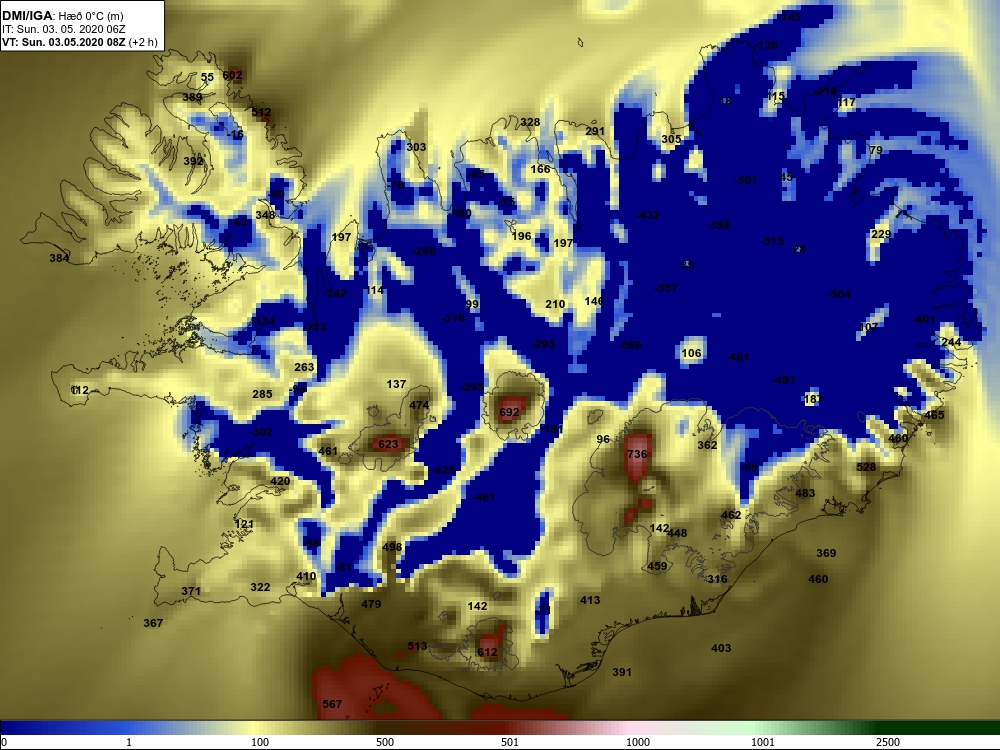This screenshot has width=1000, height=750.
Task: Select the 403 offshore value
Action: [721, 647]
